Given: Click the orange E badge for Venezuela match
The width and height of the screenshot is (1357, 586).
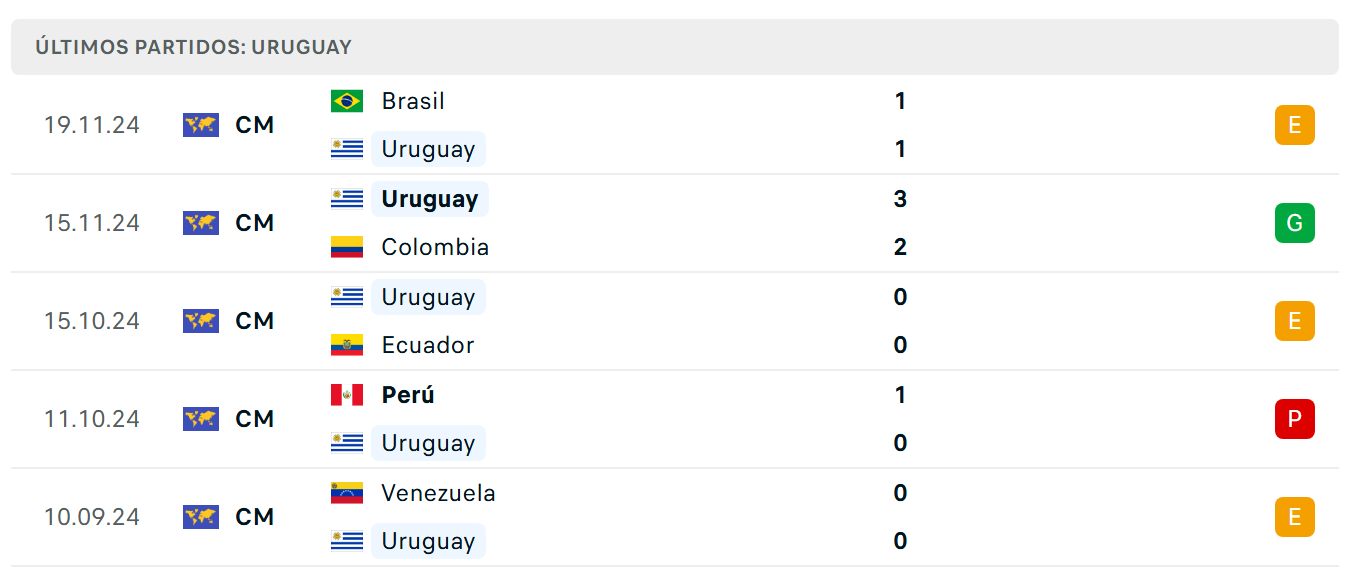Looking at the screenshot, I should [x=1294, y=517].
